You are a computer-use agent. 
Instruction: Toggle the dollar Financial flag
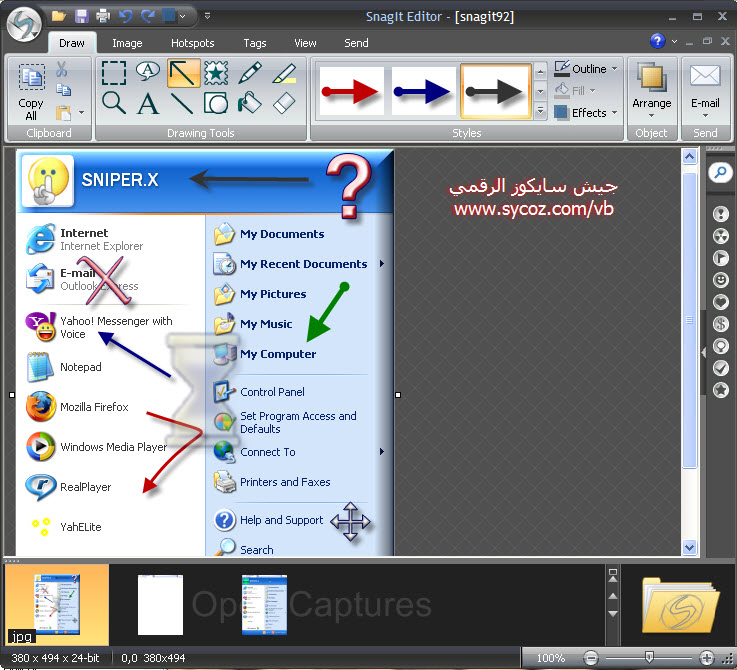(x=720, y=323)
